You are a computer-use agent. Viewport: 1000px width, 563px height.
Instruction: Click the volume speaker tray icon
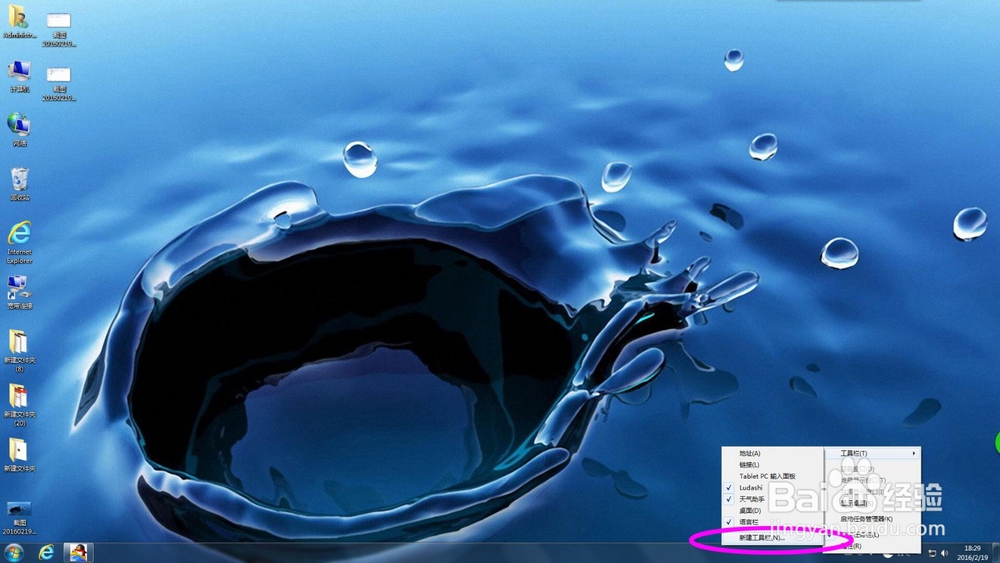(x=945, y=553)
